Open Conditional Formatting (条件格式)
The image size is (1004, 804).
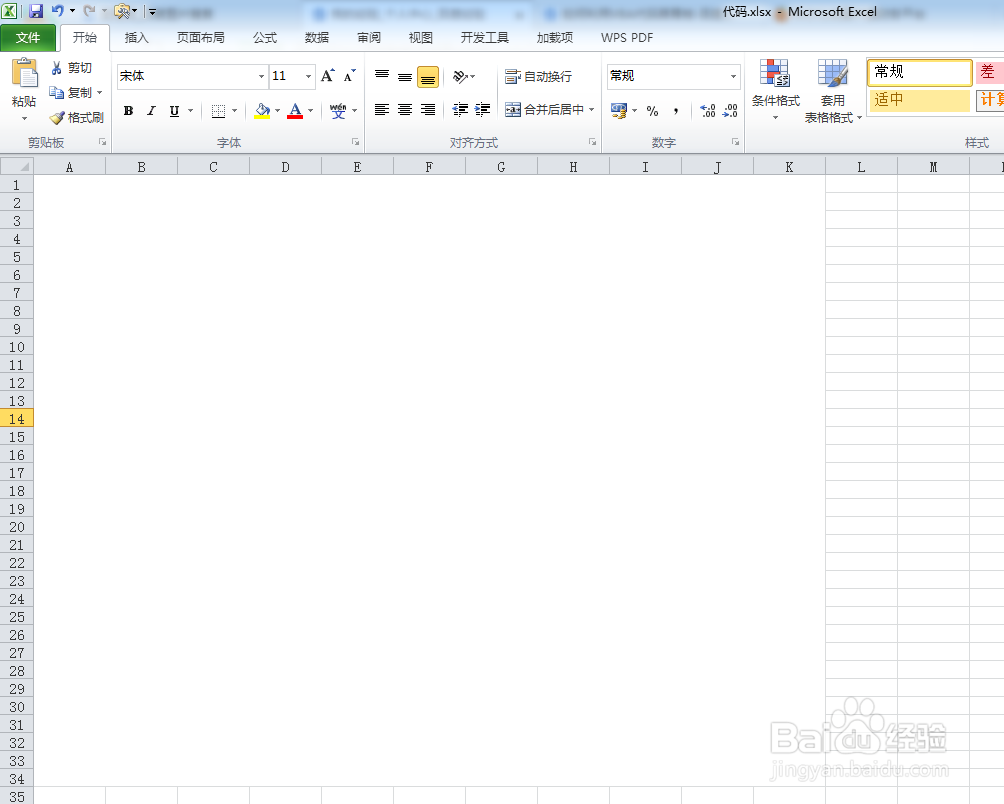[775, 90]
